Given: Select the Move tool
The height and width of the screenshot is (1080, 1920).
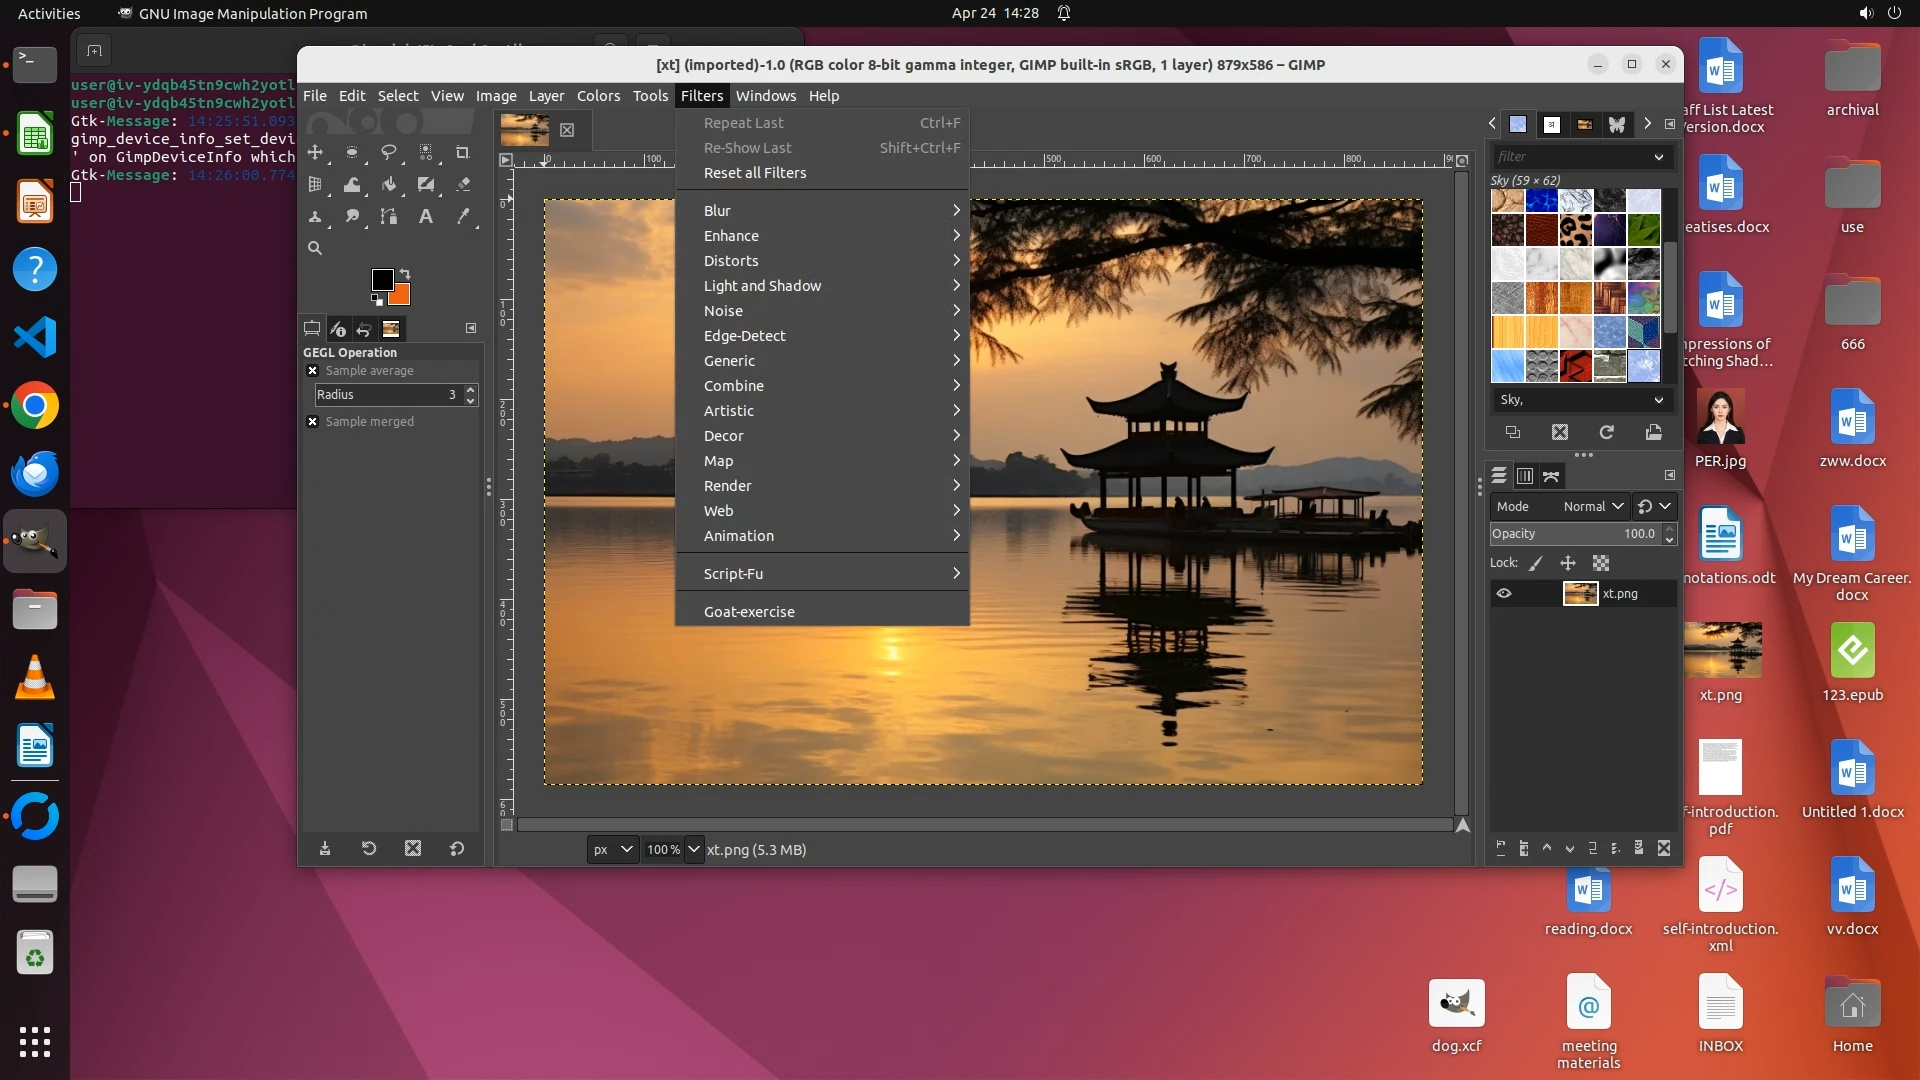Looking at the screenshot, I should click(x=315, y=153).
